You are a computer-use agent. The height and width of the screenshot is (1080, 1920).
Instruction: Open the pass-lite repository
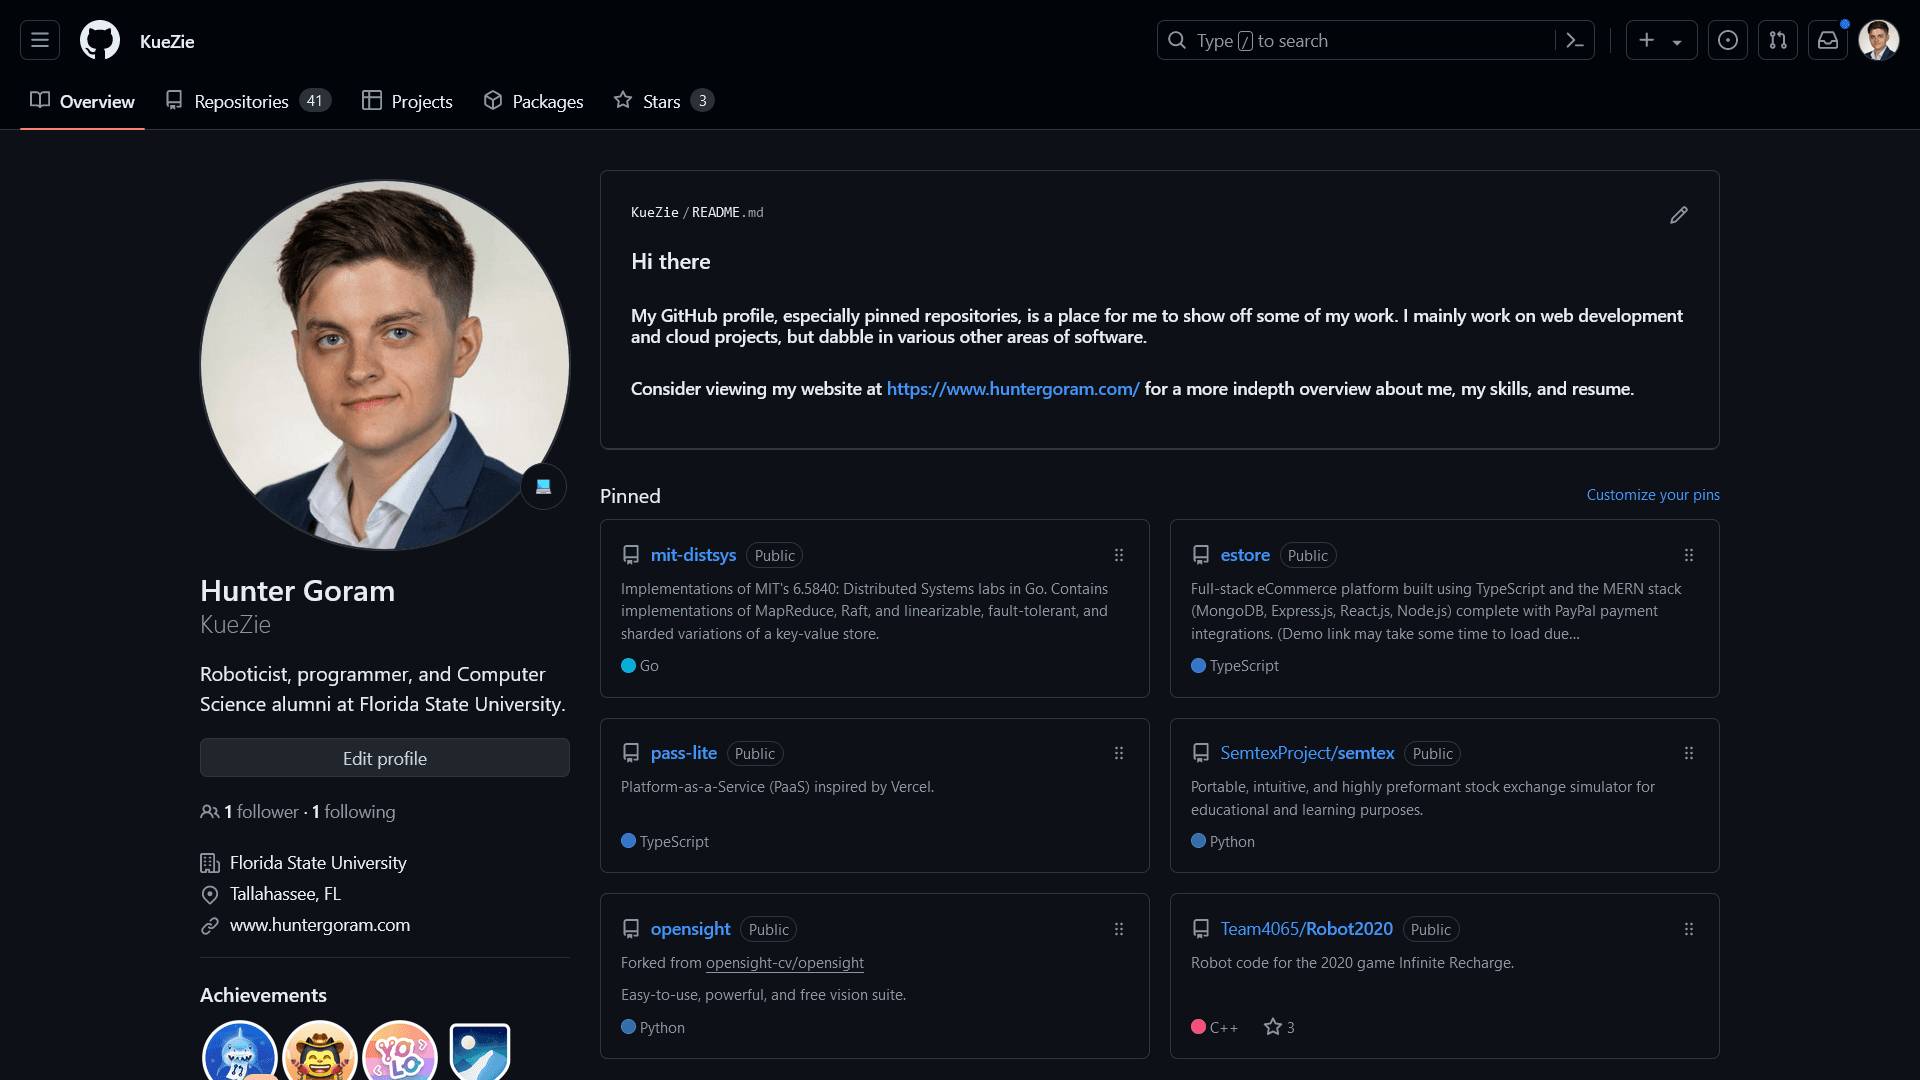tap(684, 753)
